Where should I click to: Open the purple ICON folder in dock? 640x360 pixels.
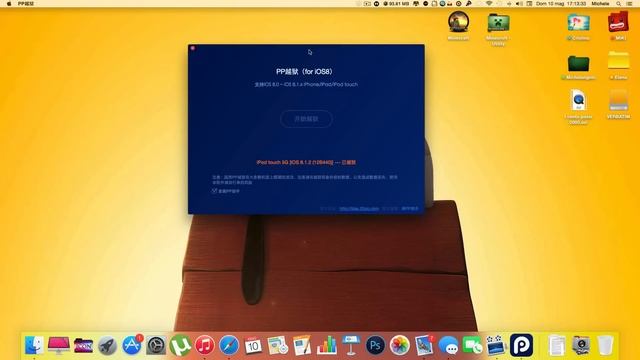pyautogui.click(x=83, y=346)
